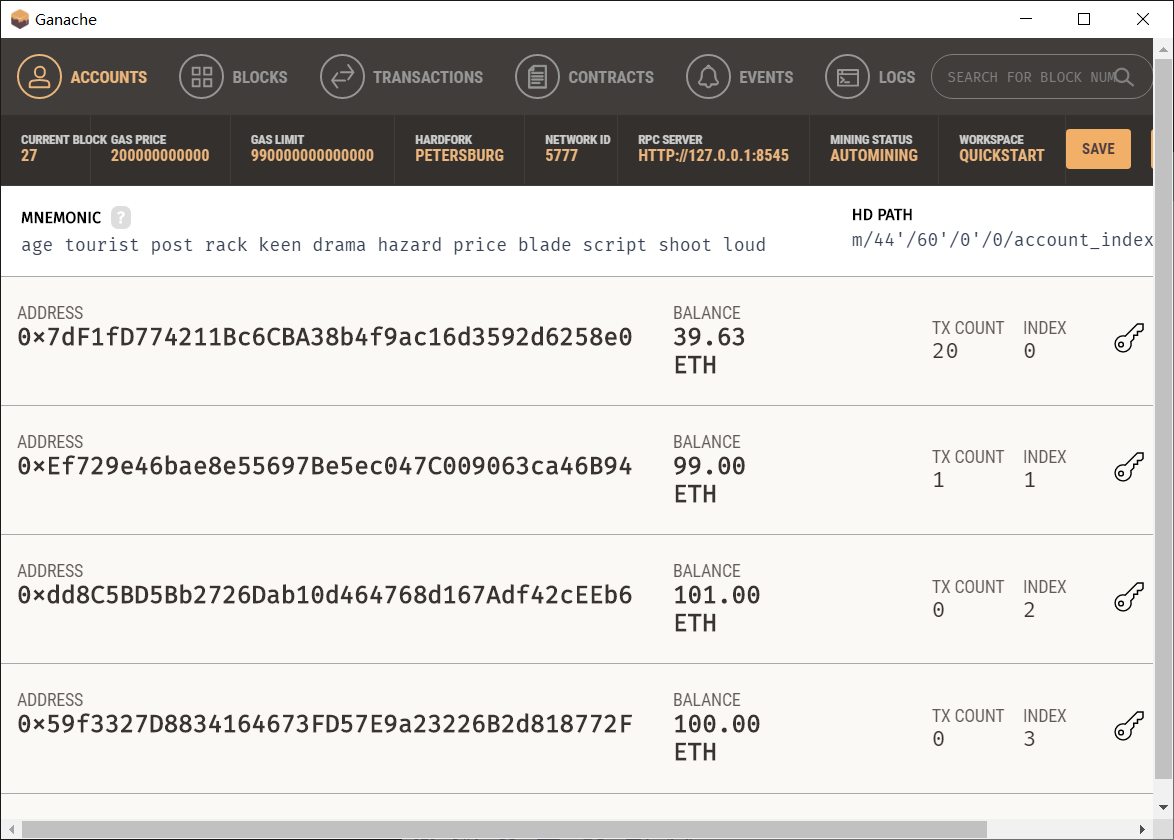The height and width of the screenshot is (840, 1174).
Task: Open the Transactions tab label
Action: [428, 77]
